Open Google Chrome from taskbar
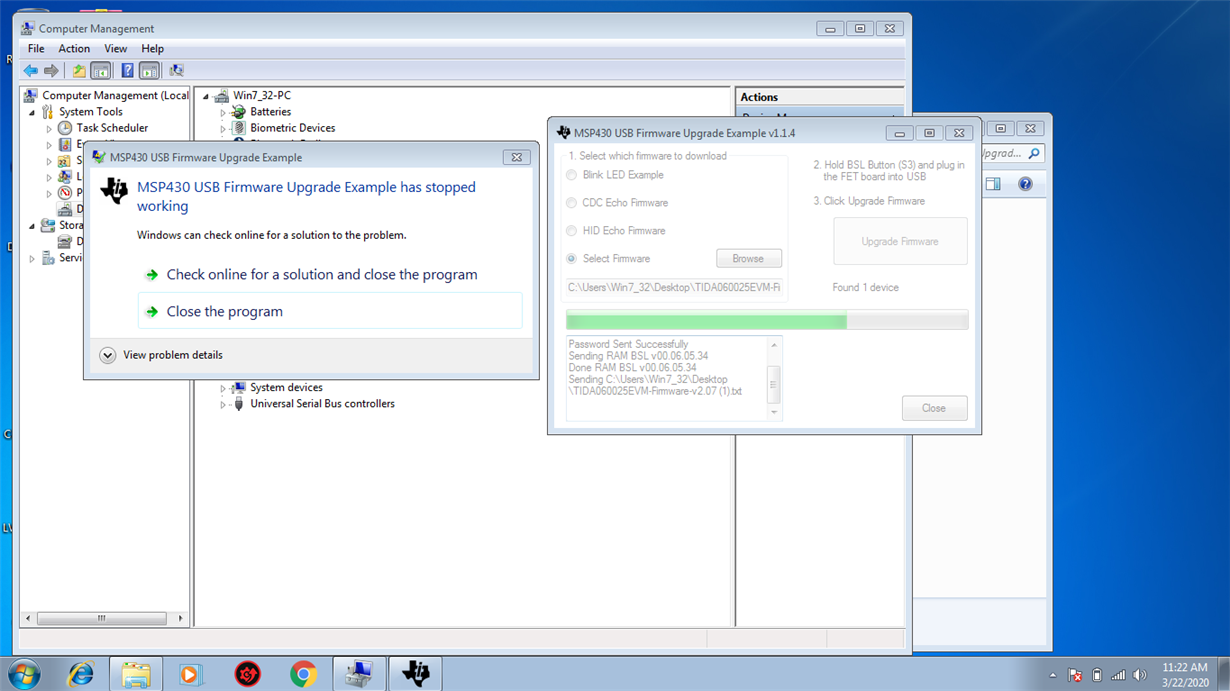 [303, 674]
